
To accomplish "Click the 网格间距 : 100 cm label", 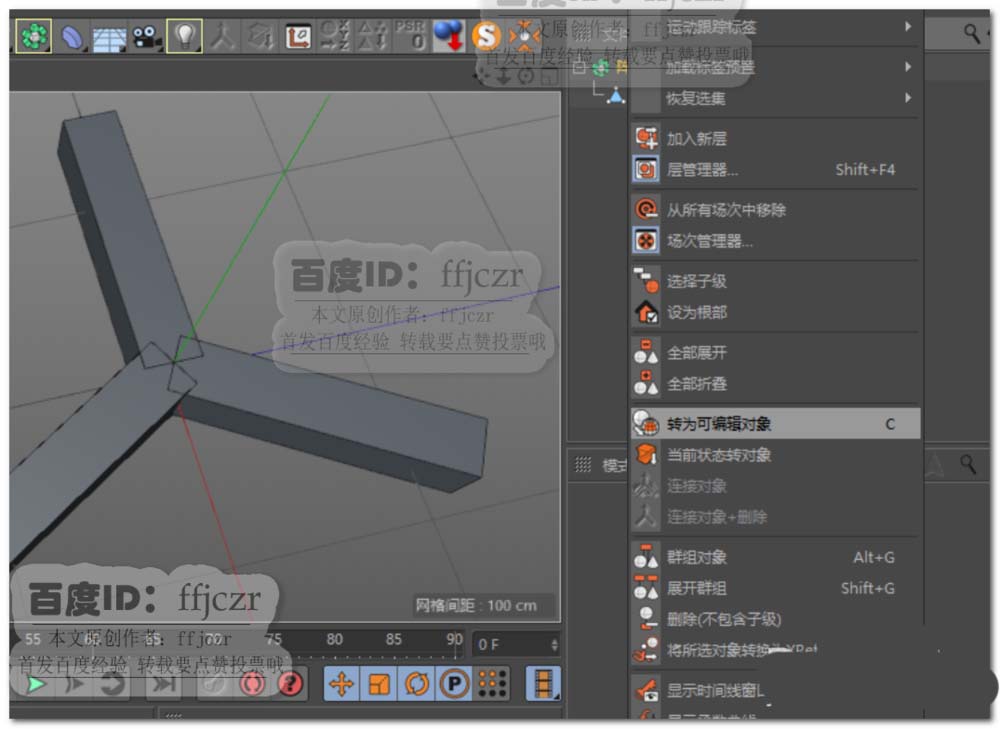I will point(476,605).
